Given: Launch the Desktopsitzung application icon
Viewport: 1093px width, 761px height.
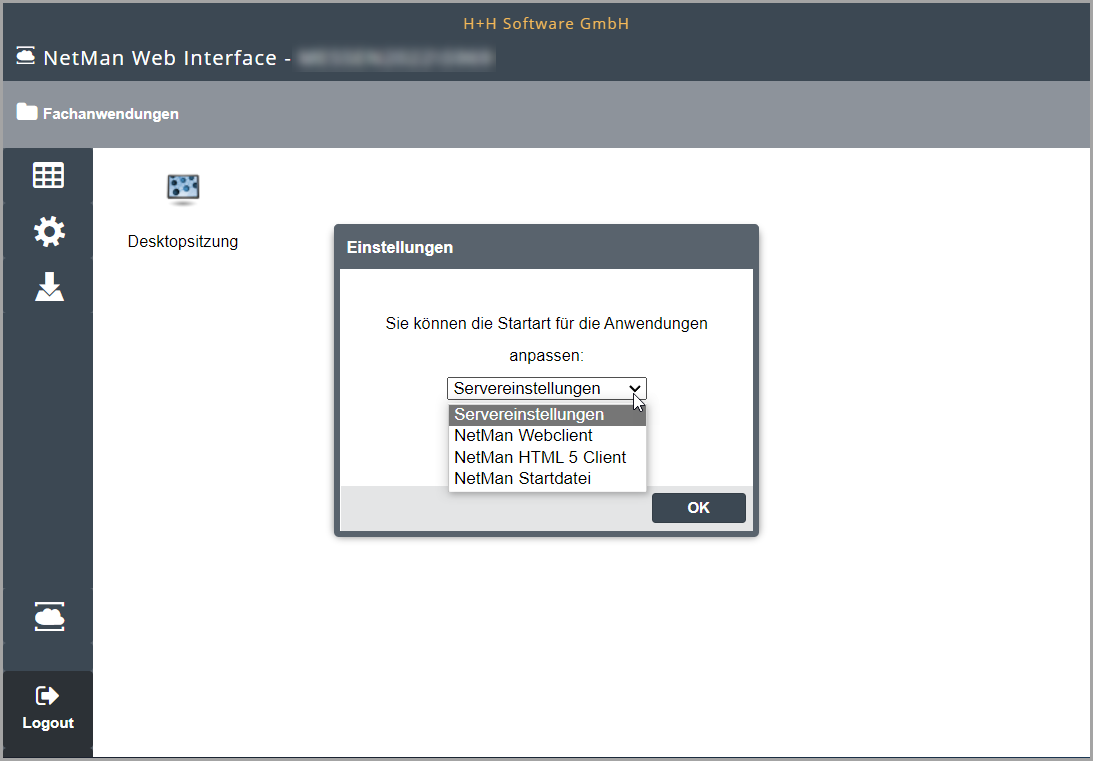Looking at the screenshot, I should pos(183,190).
